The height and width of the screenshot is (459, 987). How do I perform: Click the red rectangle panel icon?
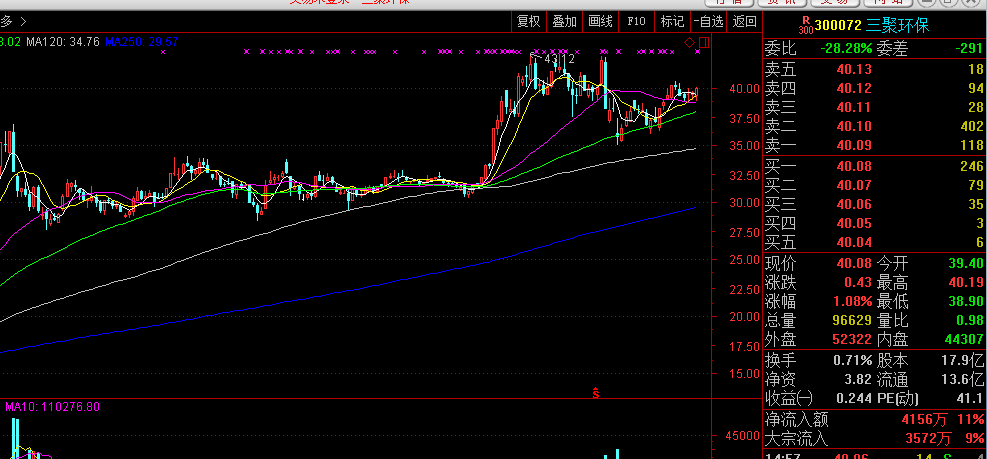[x=704, y=43]
